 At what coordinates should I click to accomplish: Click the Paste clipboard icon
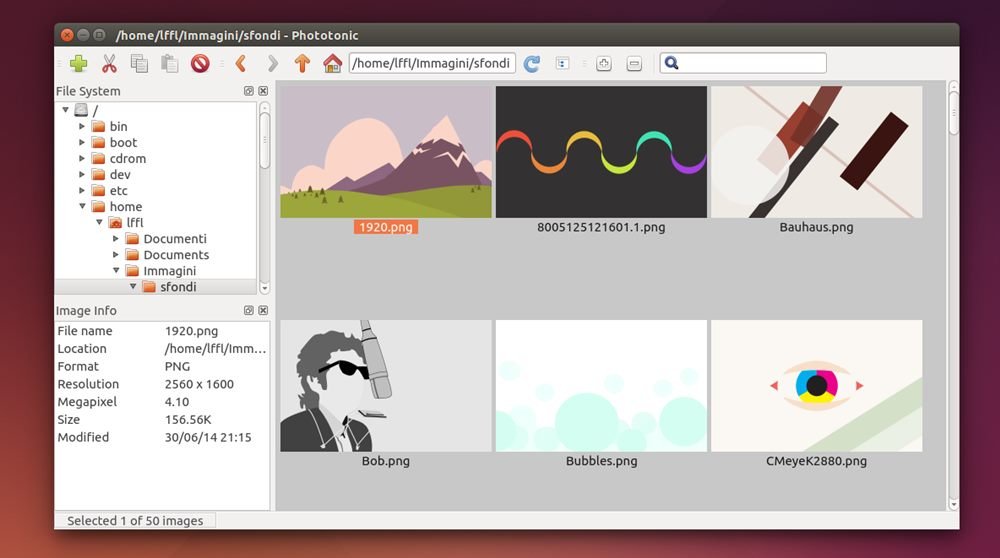point(170,63)
